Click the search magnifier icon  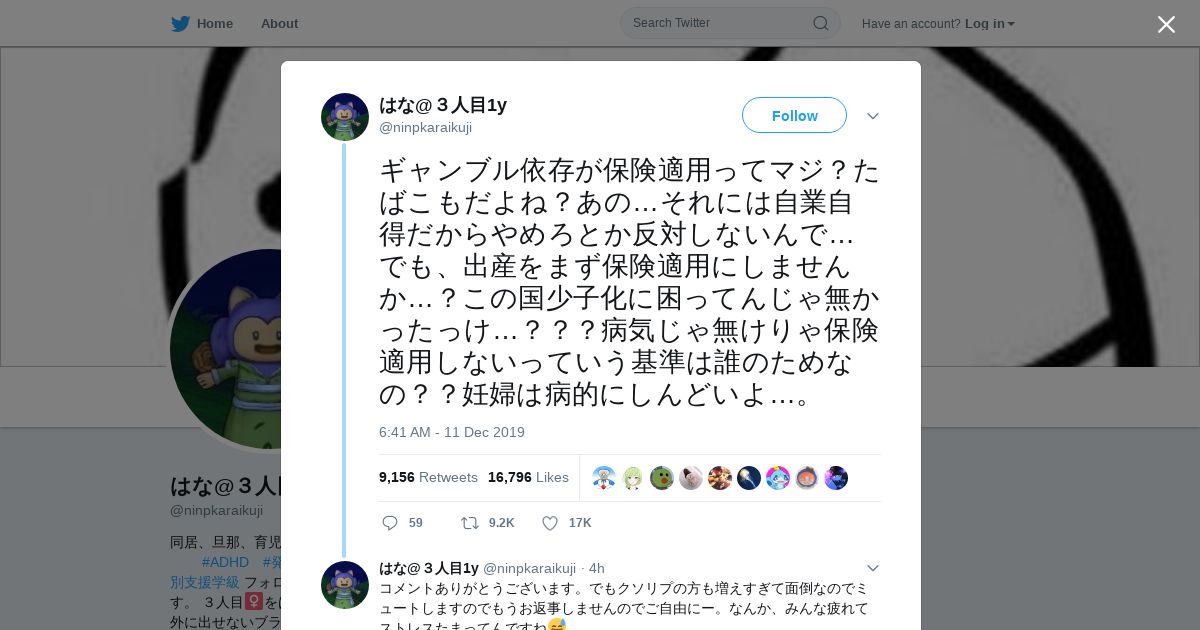click(820, 23)
